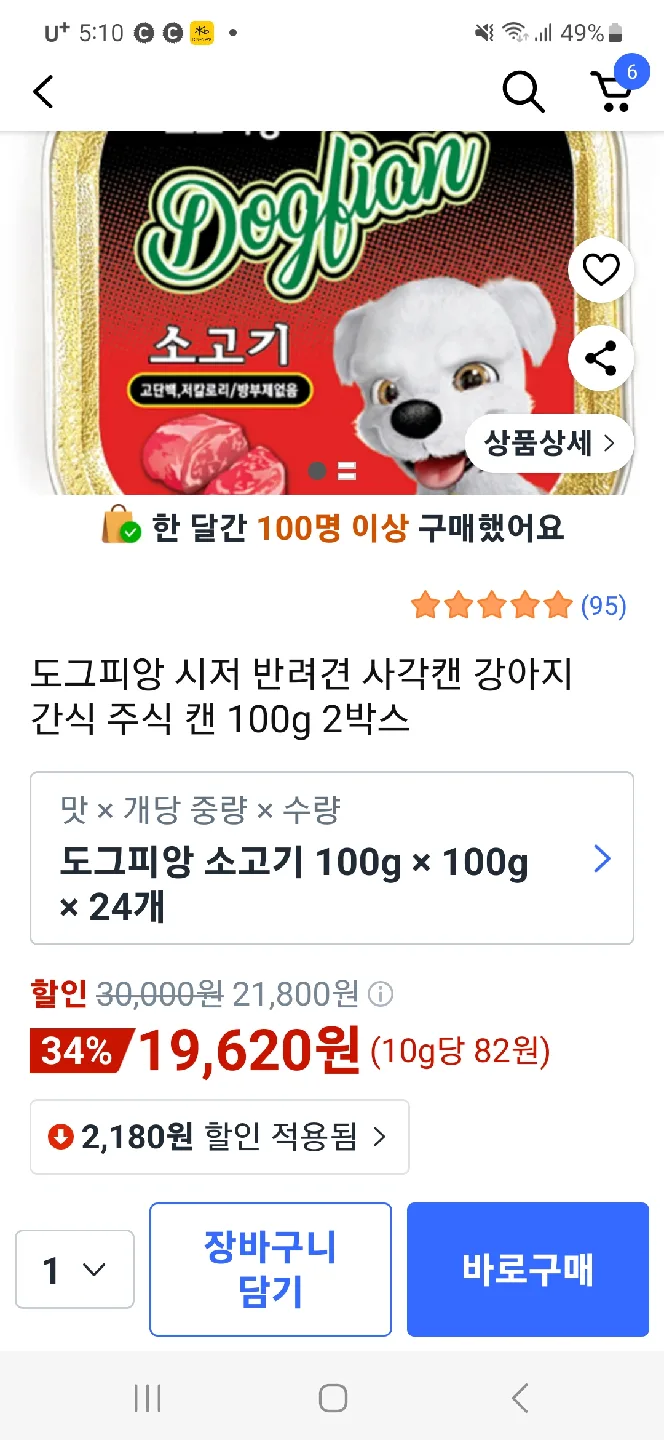Viewport: 664px width, 1440px height.
Task: Tap the share icon
Action: point(601,358)
